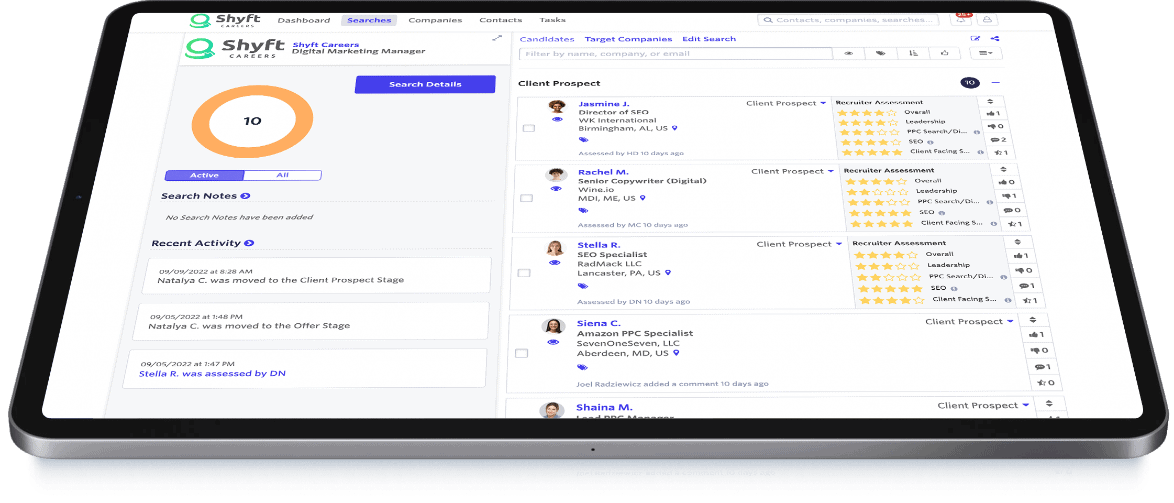
Task: Tick the checkbox for Stella R.
Action: pyautogui.click(x=524, y=273)
